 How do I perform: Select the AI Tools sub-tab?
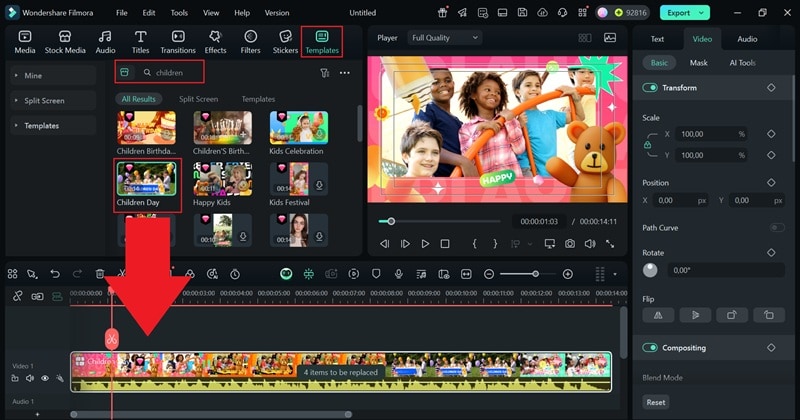[x=742, y=63]
